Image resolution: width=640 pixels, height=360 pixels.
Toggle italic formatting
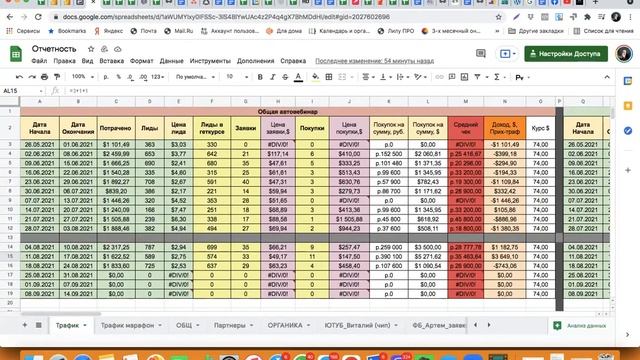pos(273,77)
